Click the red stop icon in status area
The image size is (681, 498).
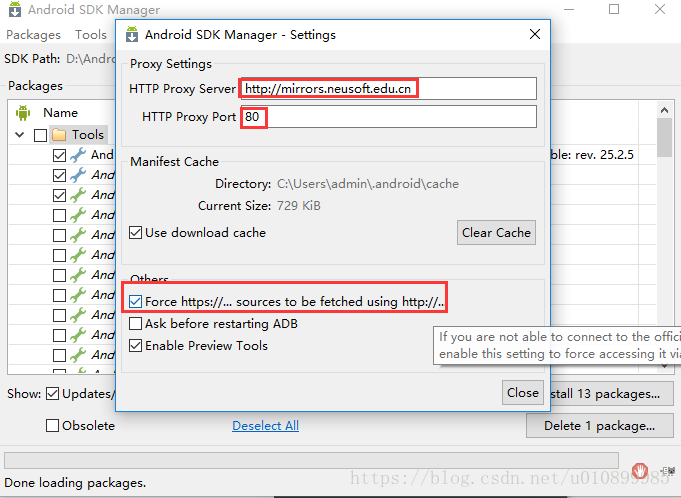(640, 470)
